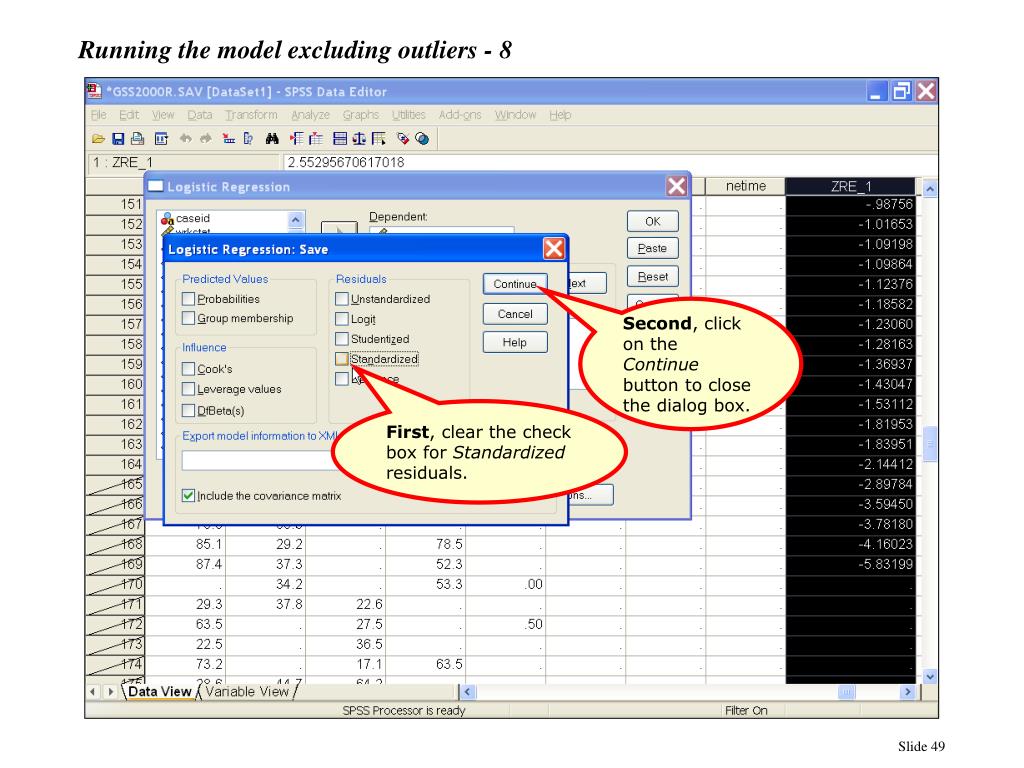
Task: Click the sheet tab scroll-right arrow
Action: [110, 691]
